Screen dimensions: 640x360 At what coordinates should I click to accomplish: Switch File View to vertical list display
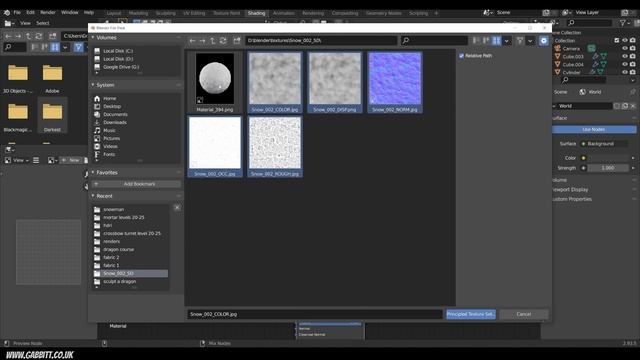pyautogui.click(x=476, y=40)
